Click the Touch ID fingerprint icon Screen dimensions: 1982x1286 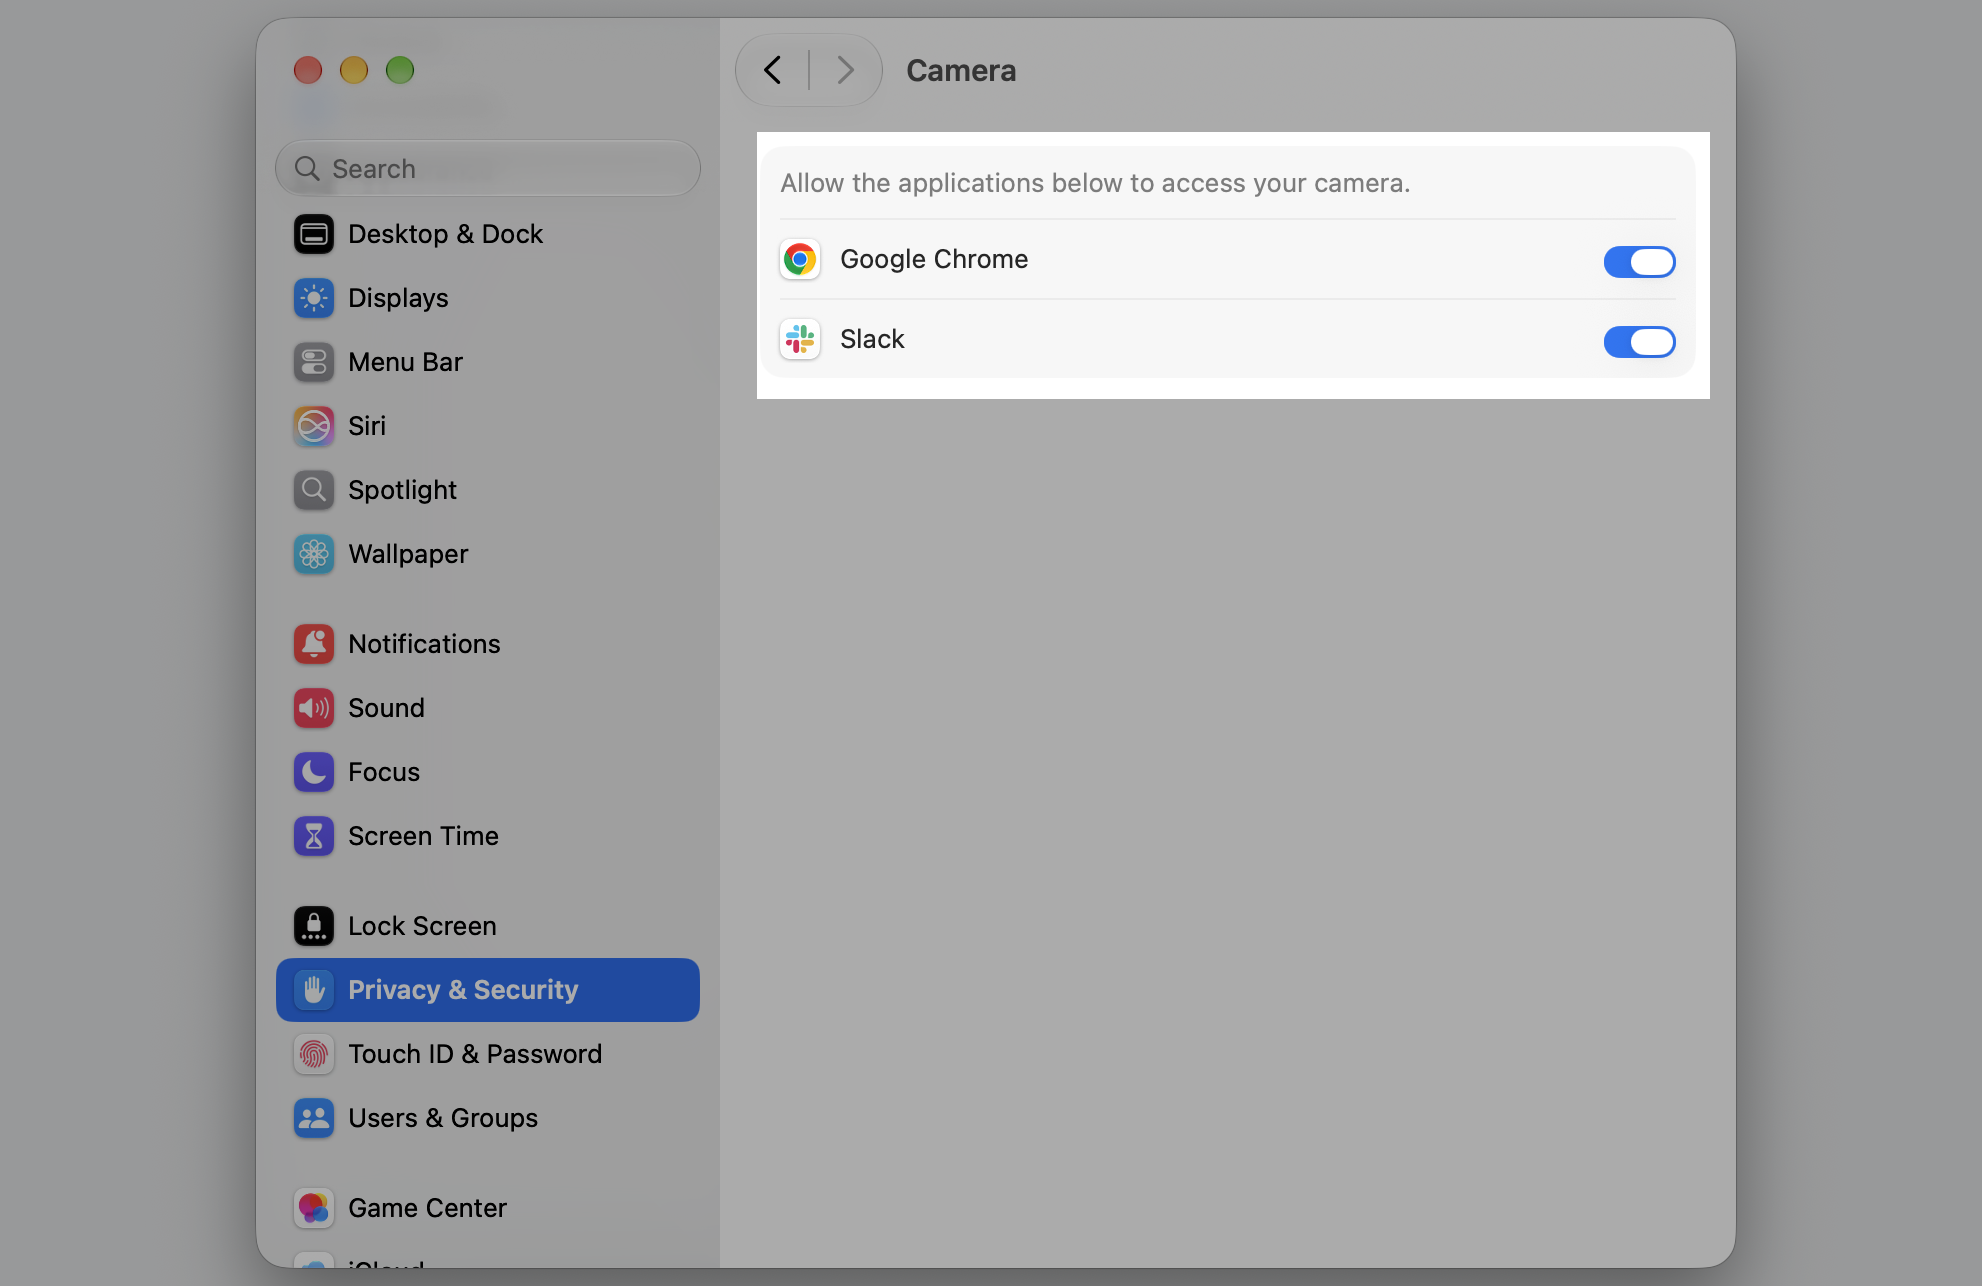[x=314, y=1054]
